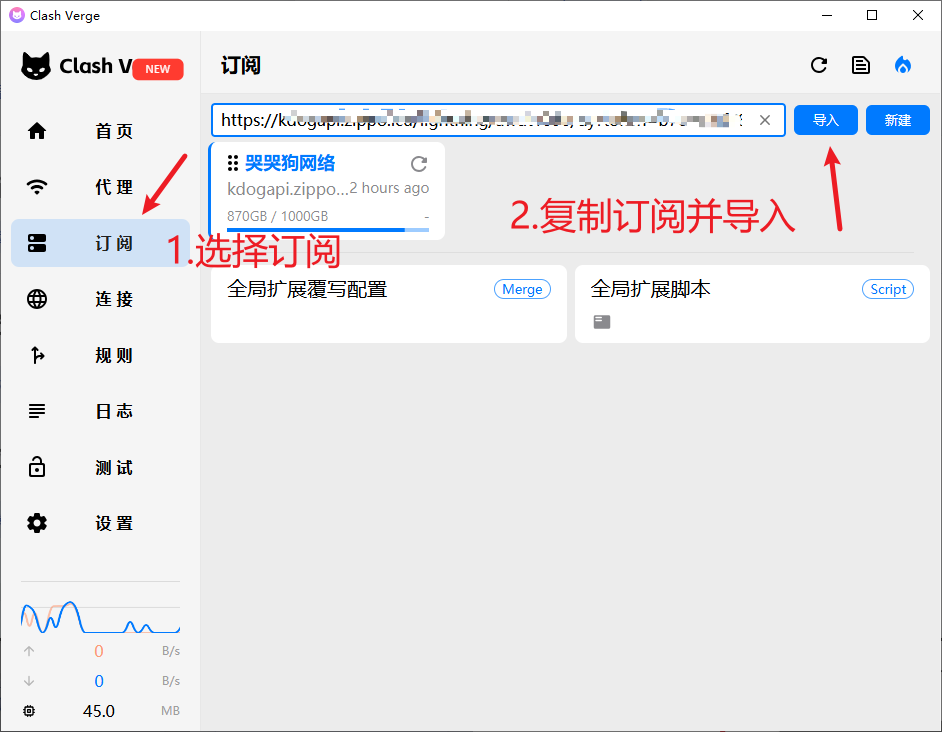The height and width of the screenshot is (732, 942).
Task: Click the 2 hours ago update time
Action: point(389,188)
